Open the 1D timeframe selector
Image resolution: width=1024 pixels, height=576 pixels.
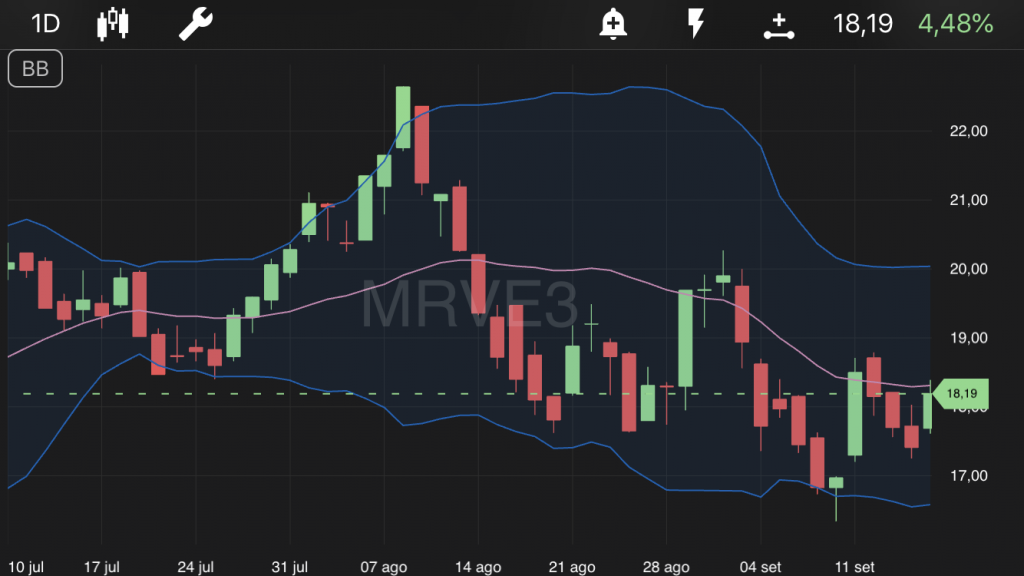click(46, 24)
